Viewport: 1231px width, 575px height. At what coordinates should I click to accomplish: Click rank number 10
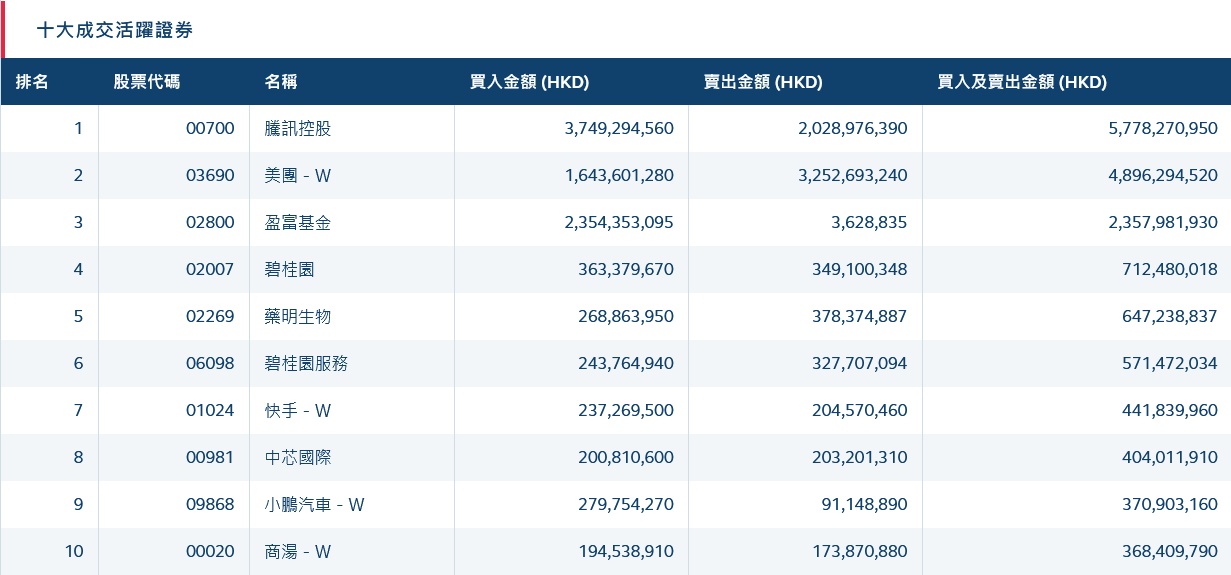pos(75,551)
